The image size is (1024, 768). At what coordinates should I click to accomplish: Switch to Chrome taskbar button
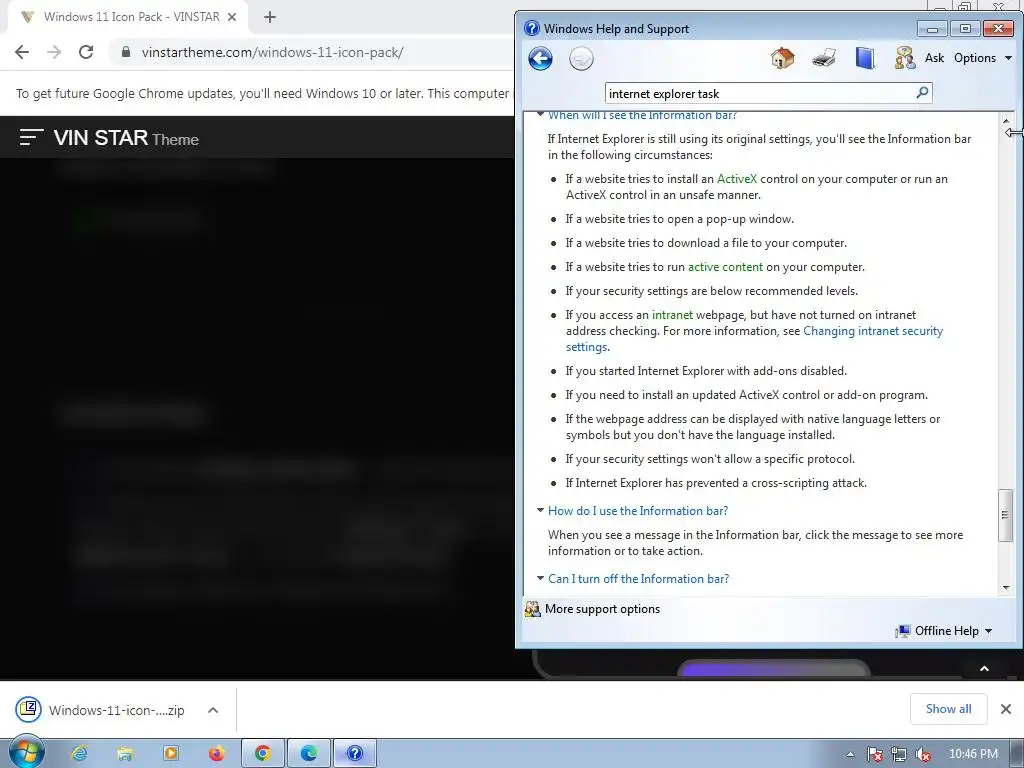point(263,754)
